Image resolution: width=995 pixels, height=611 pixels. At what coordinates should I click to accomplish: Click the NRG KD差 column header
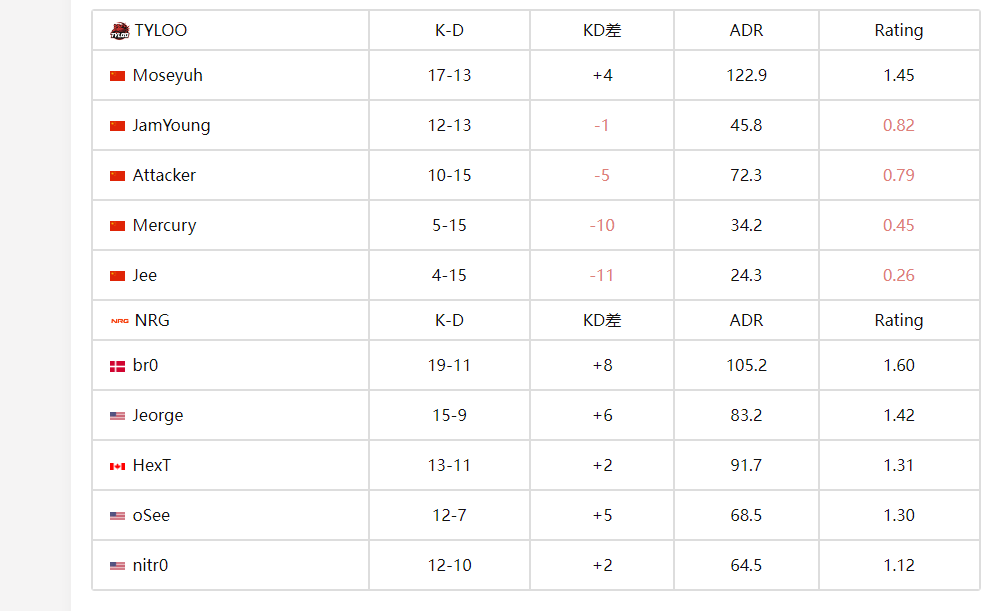pyautogui.click(x=602, y=320)
